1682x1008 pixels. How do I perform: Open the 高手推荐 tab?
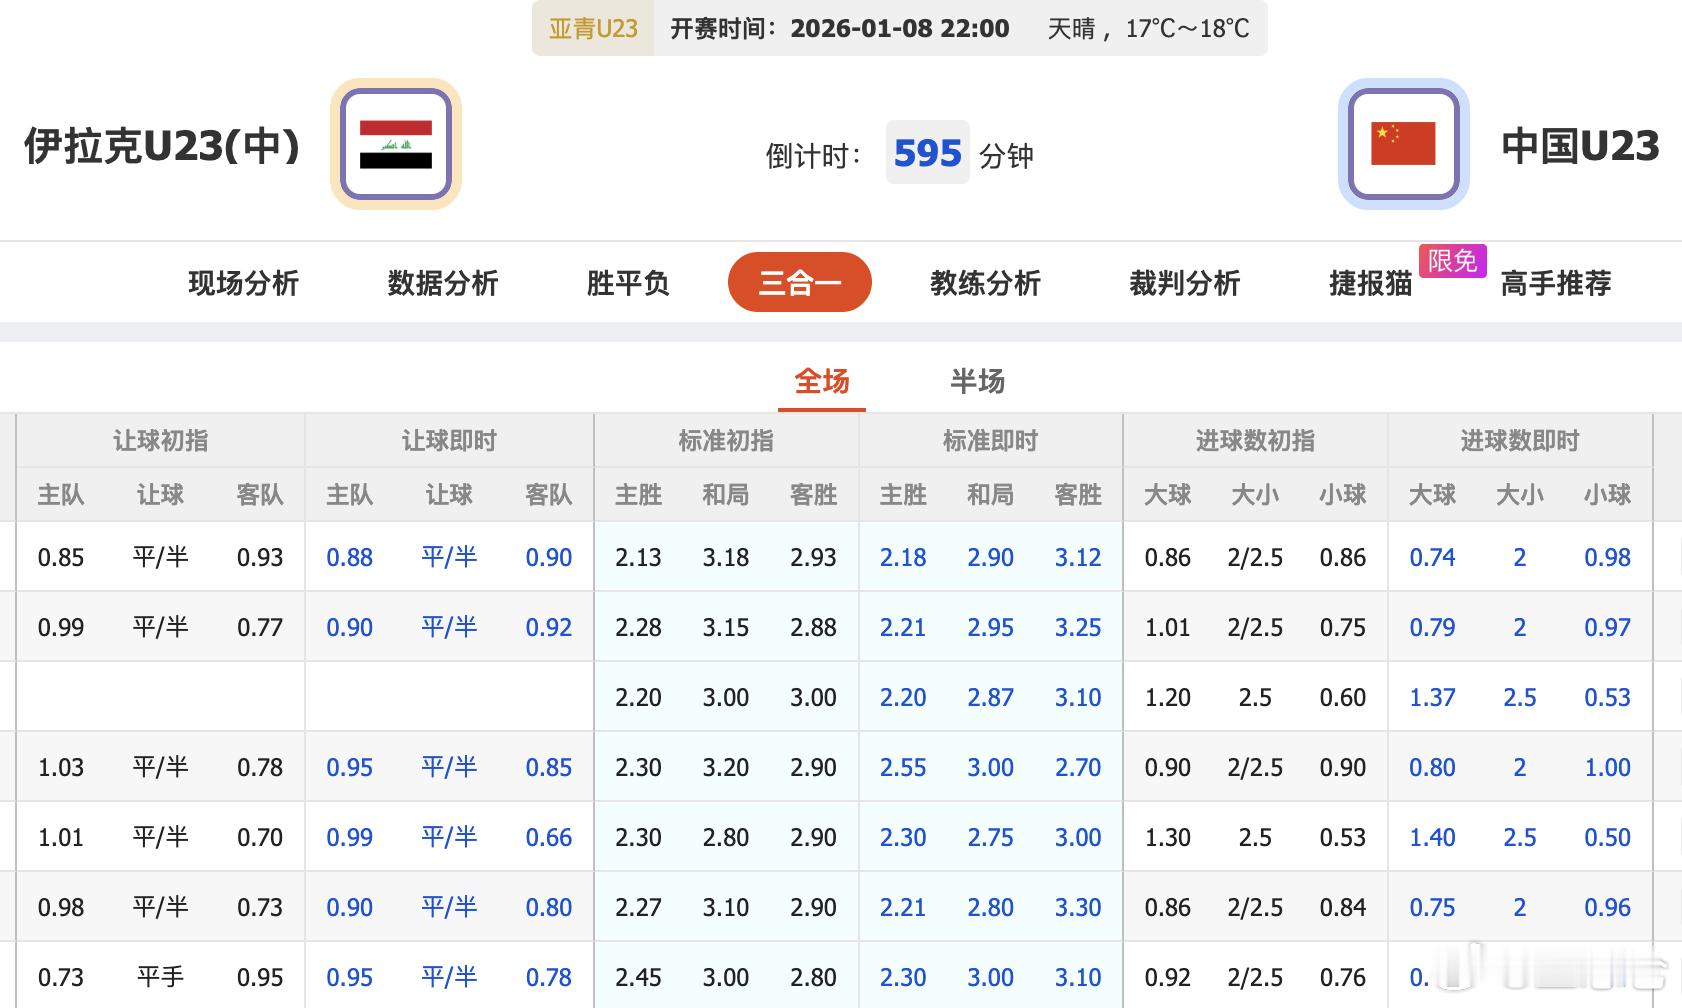pos(1555,284)
